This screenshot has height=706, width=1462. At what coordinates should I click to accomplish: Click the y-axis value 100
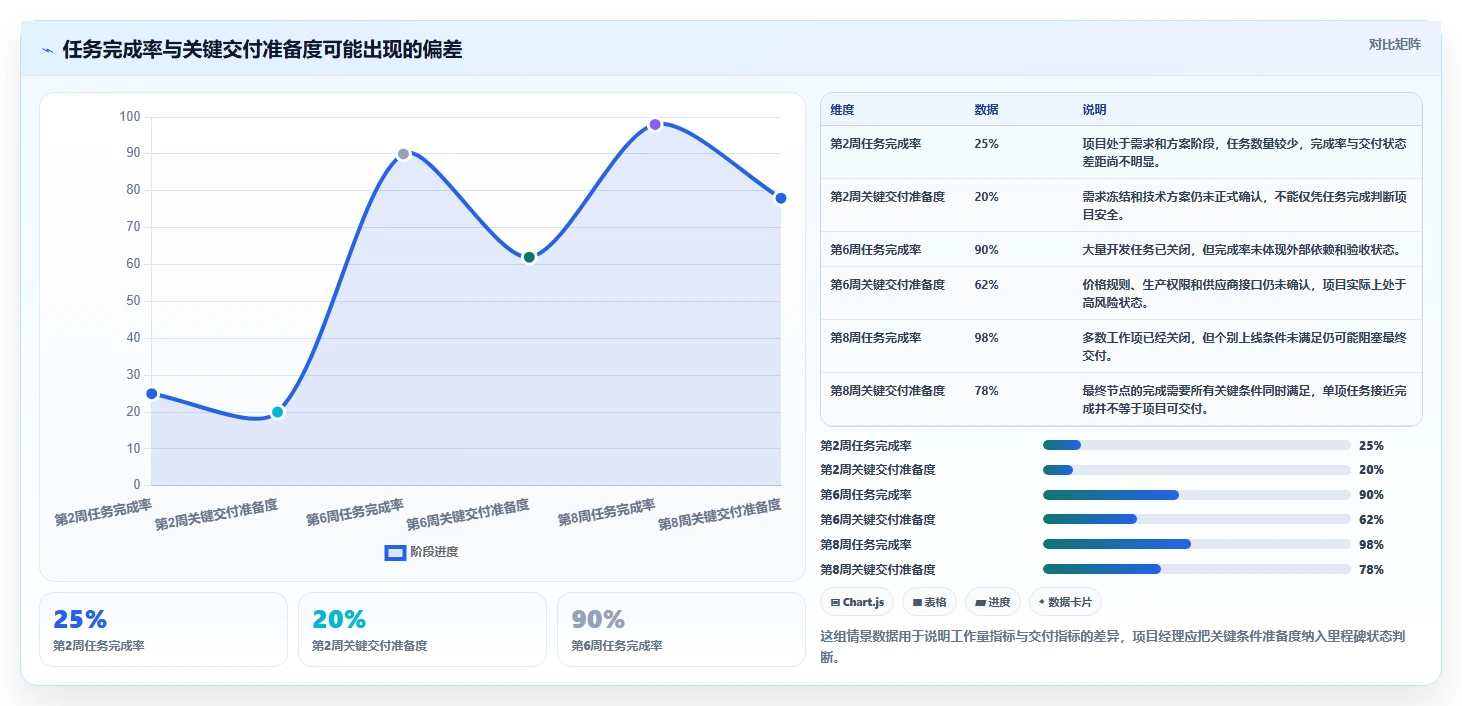130,117
